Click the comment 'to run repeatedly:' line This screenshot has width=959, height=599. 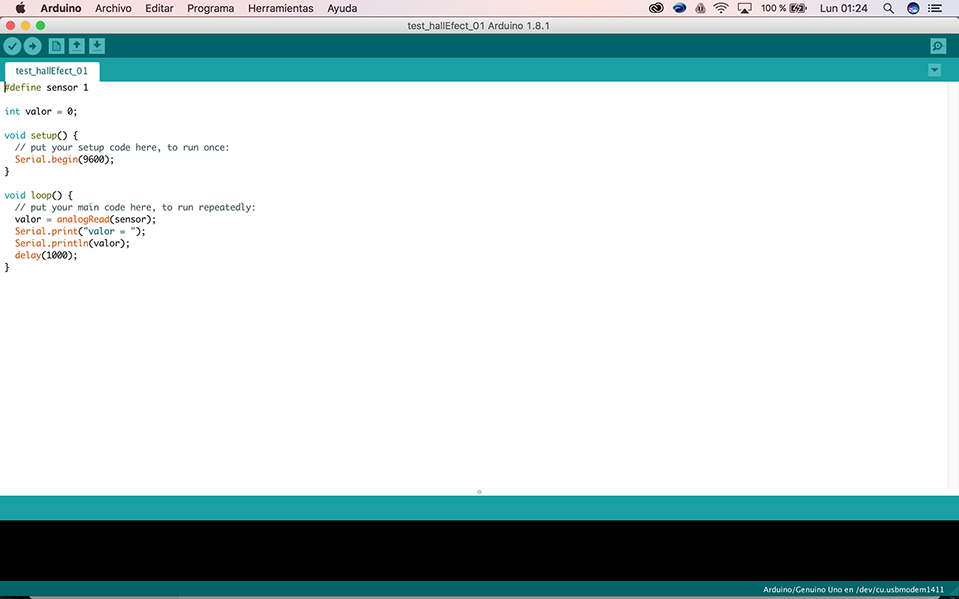(x=135, y=207)
